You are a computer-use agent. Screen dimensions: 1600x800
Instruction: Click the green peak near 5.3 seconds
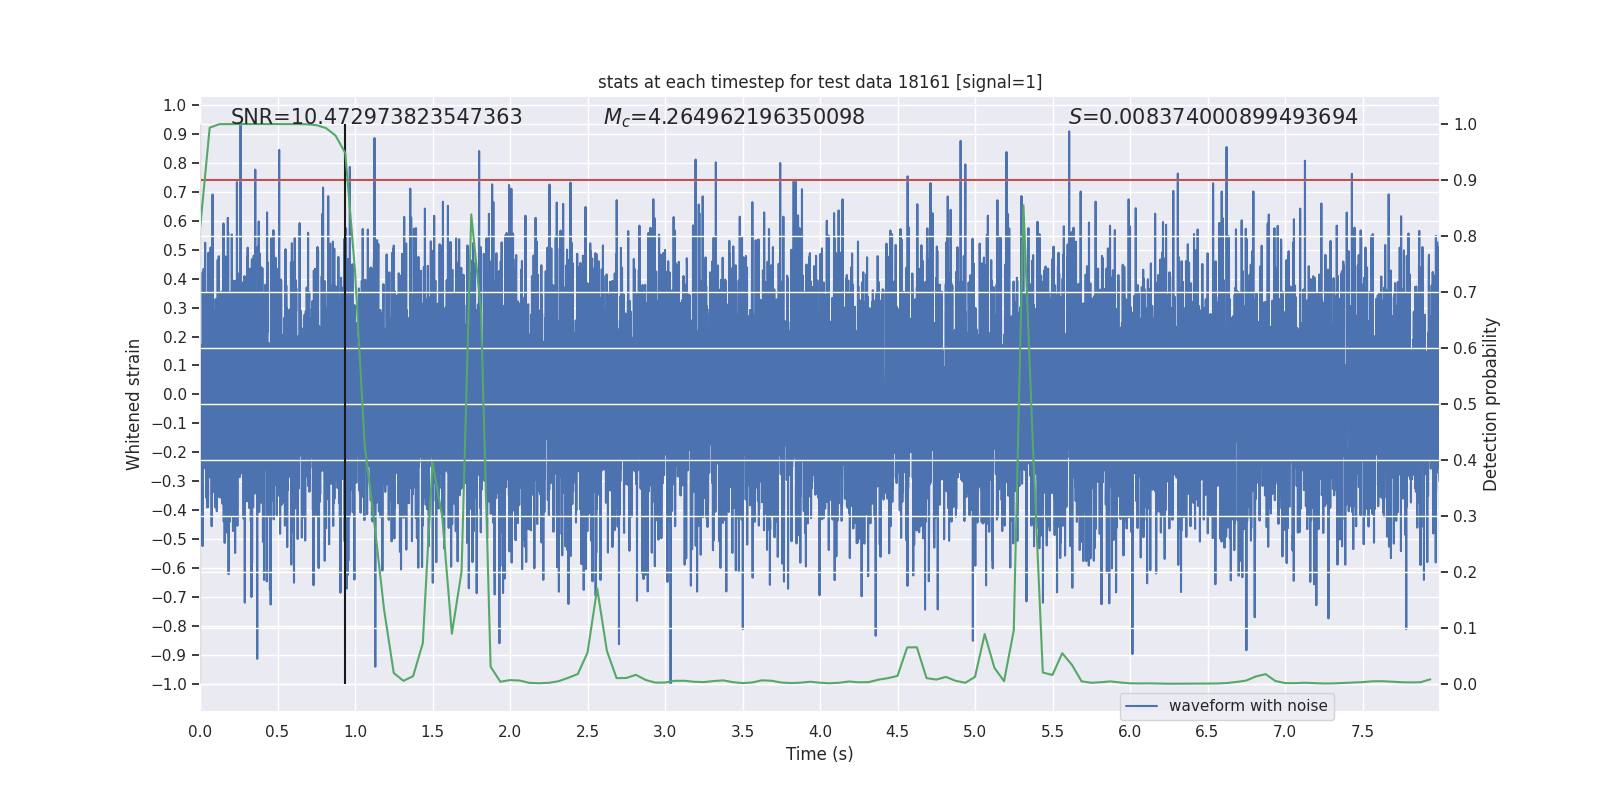pyautogui.click(x=1022, y=207)
